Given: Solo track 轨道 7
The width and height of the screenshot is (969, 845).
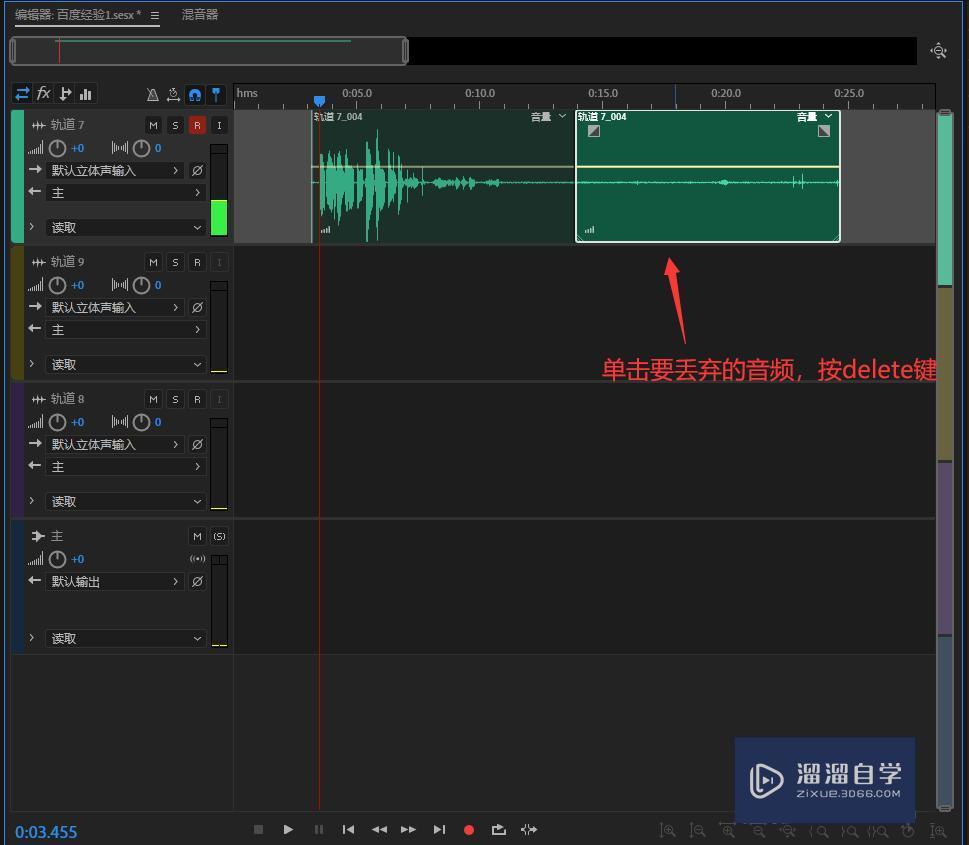Looking at the screenshot, I should 176,125.
